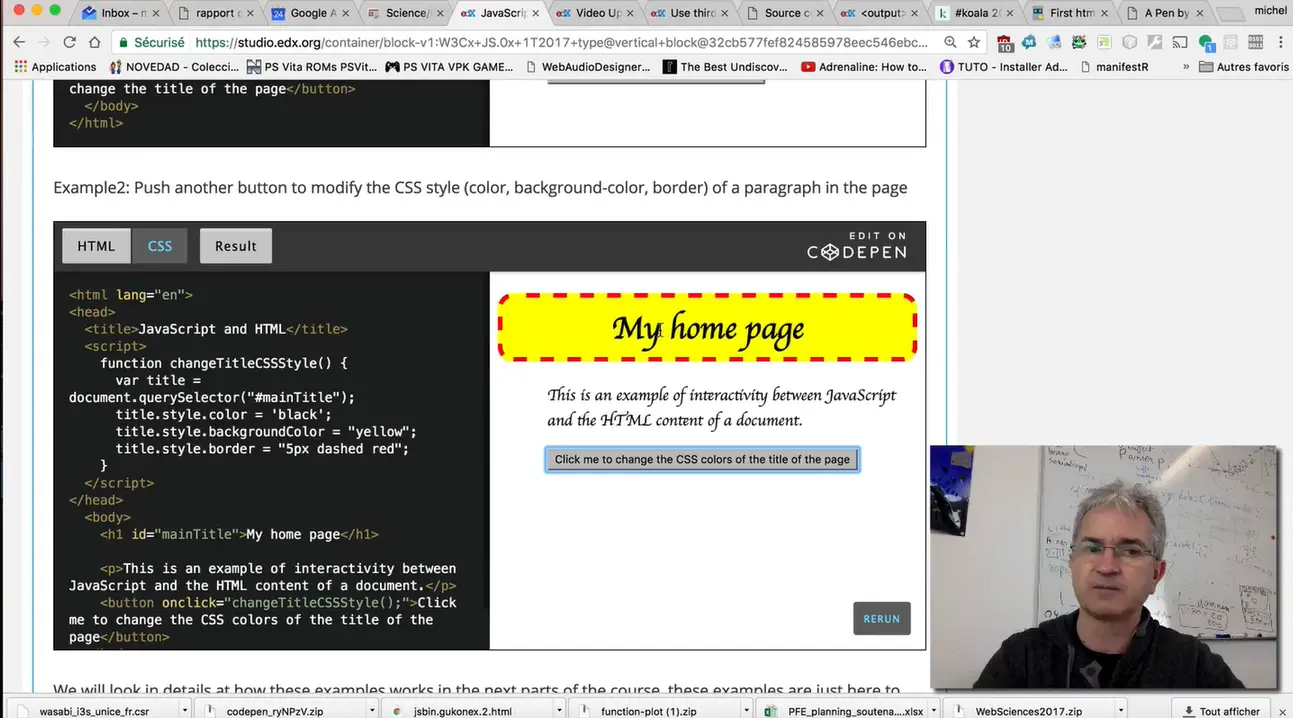This screenshot has height=718, width=1293.
Task: Open the Adrenaline: How to... YouTube bookmark
Action: click(x=865, y=67)
